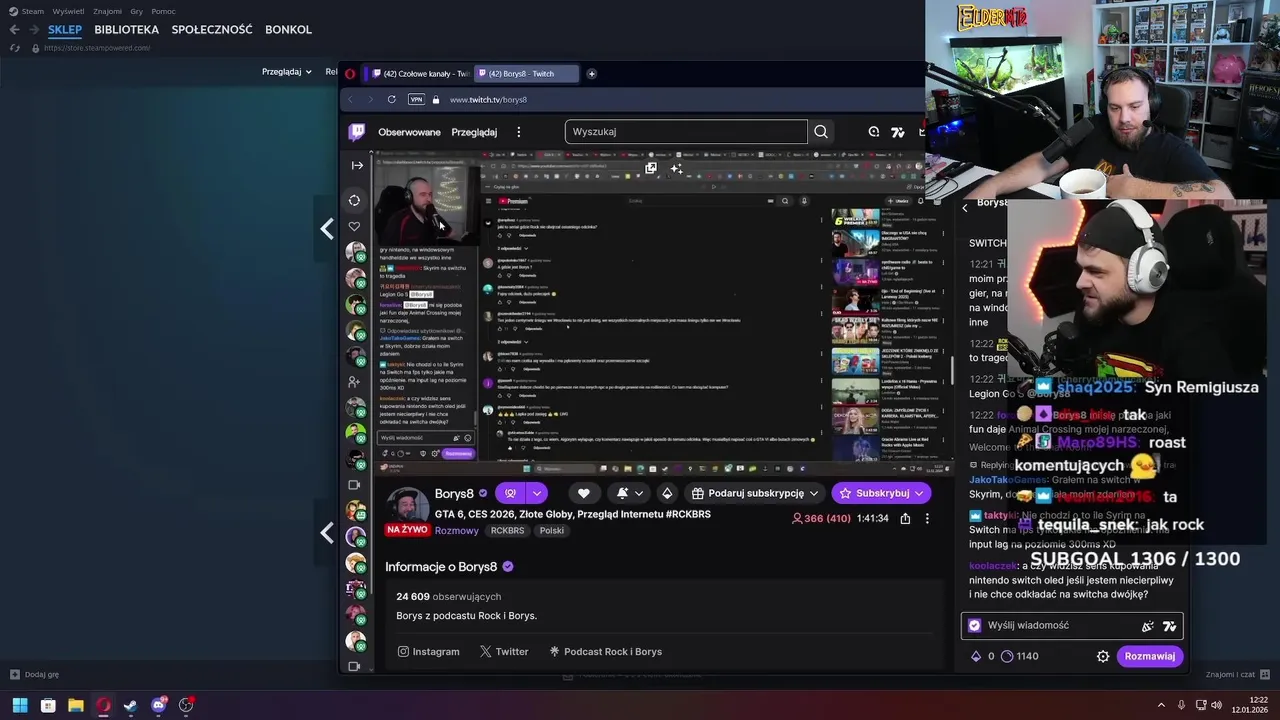1280x720 pixels.
Task: Expand the Podaruj subskrypcję dropdown
Action: pos(814,493)
